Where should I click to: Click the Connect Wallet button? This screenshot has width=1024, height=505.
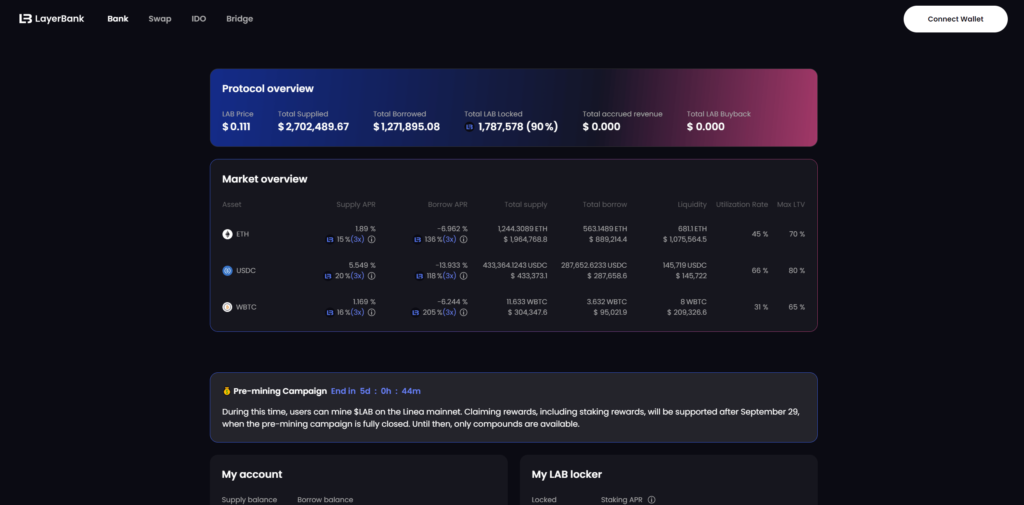tap(955, 19)
